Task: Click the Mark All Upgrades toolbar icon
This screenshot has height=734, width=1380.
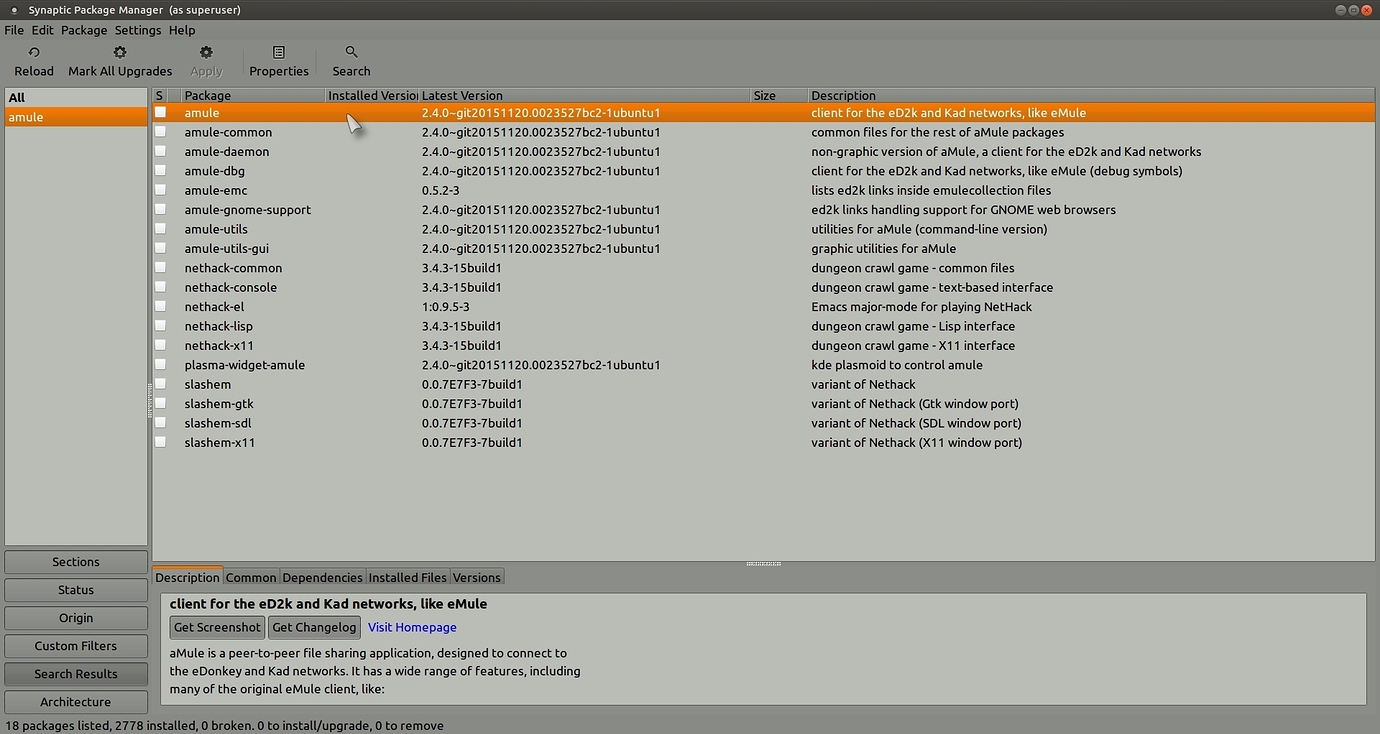Action: point(120,52)
